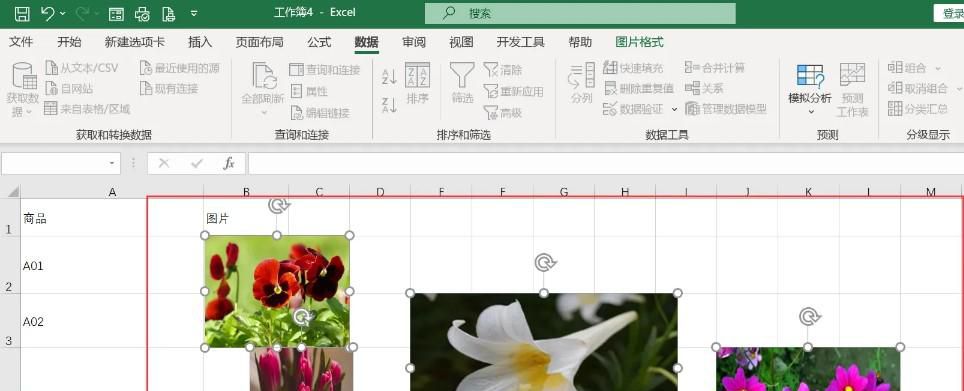964x391 pixels.
Task: Click the 重新应用 filter button
Action: click(x=513, y=91)
